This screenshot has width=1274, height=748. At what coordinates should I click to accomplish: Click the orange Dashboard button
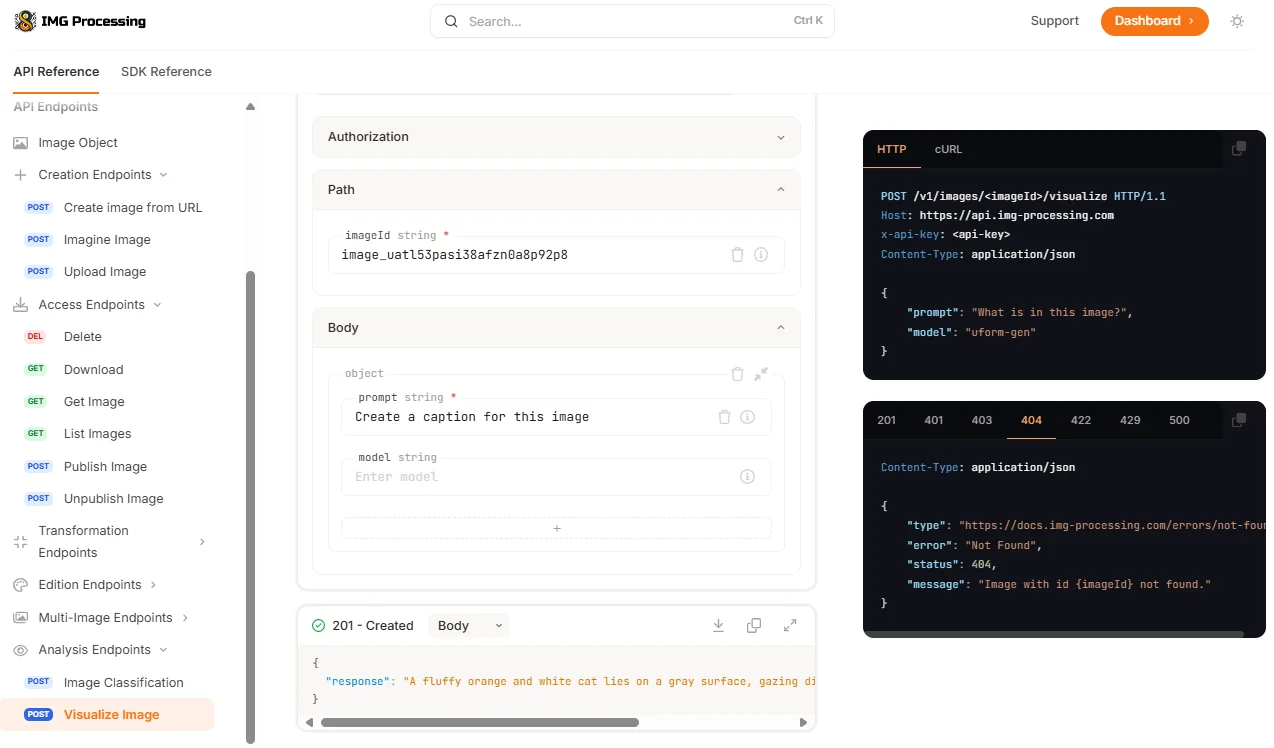coord(1154,21)
